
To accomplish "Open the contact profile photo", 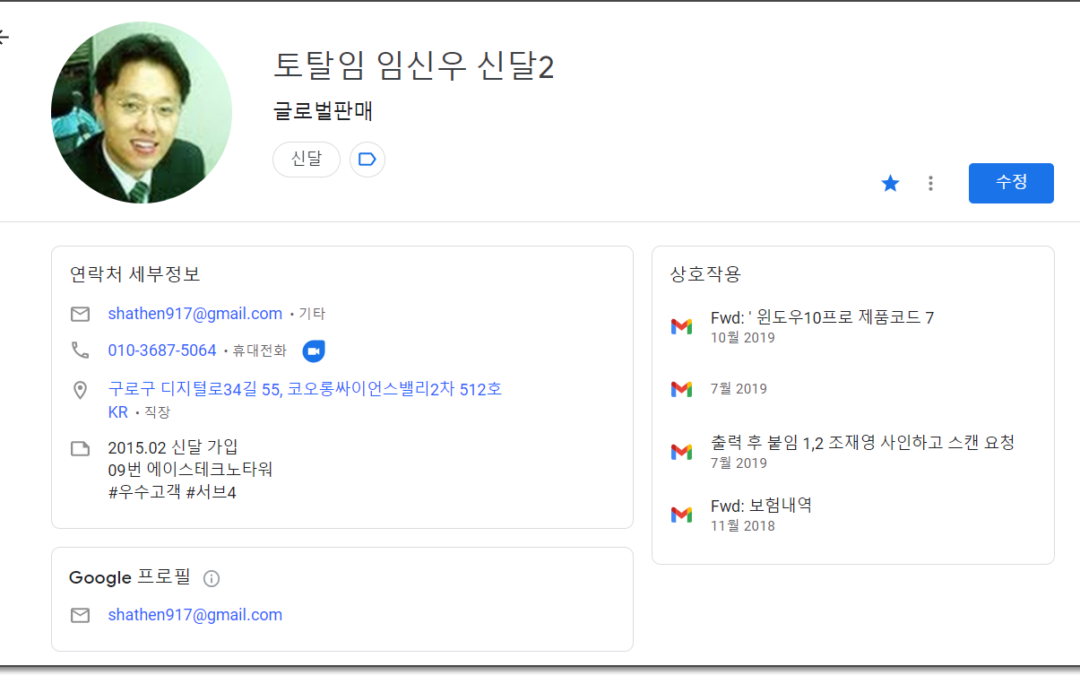I will pyautogui.click(x=141, y=112).
